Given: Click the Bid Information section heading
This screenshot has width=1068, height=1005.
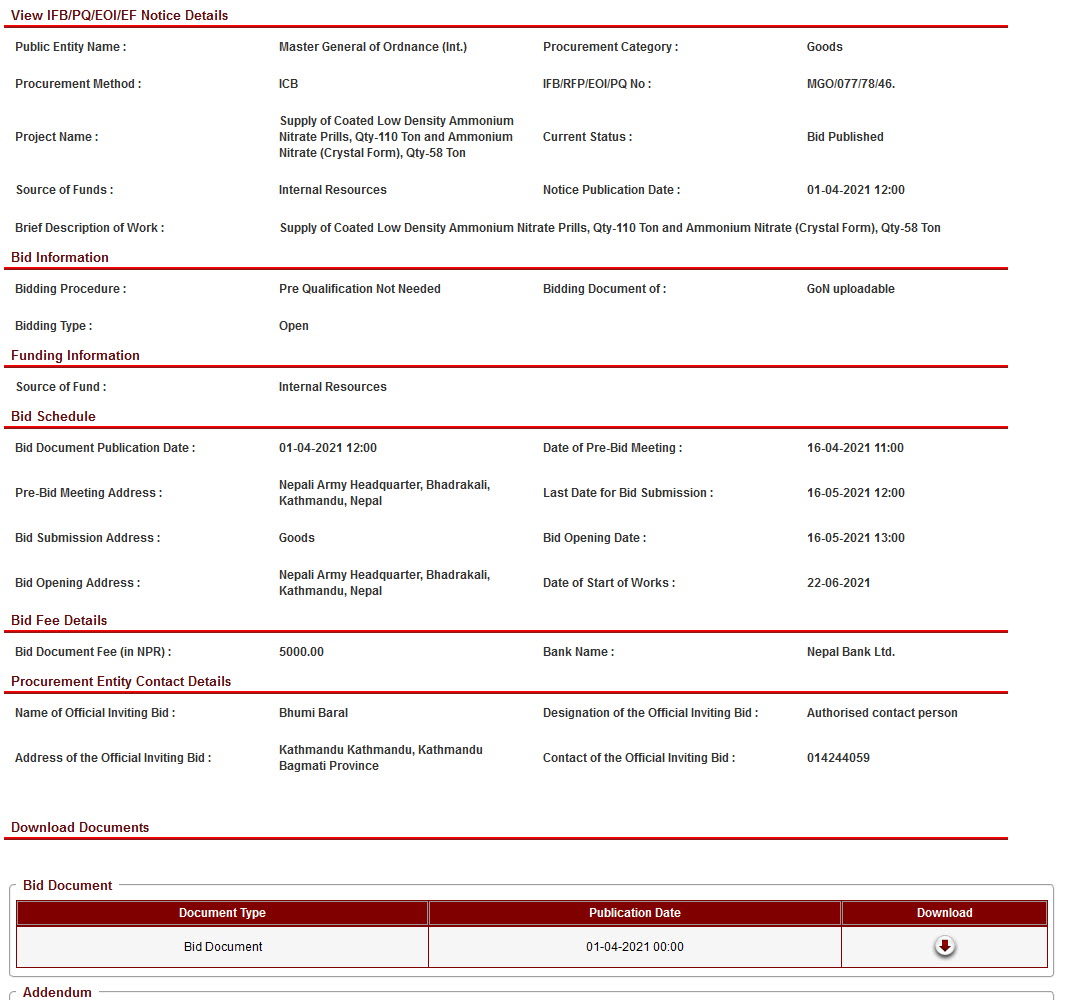Looking at the screenshot, I should (x=60, y=257).
